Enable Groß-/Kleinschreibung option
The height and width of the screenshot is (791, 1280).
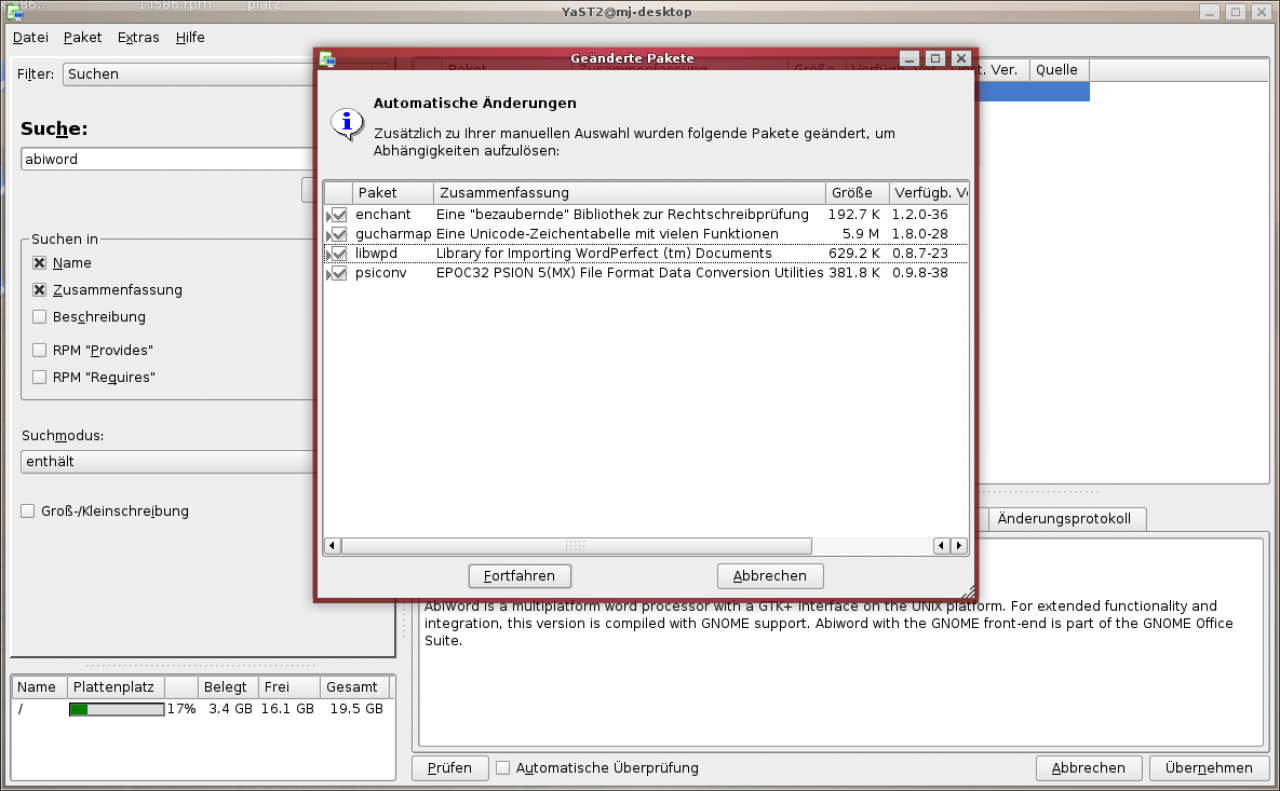pyautogui.click(x=28, y=511)
